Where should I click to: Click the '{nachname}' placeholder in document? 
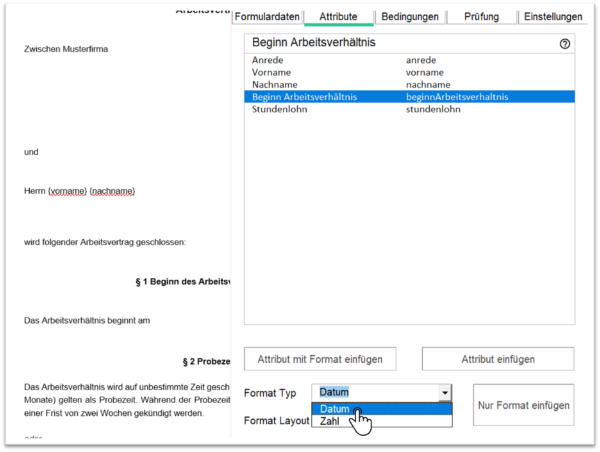112,191
